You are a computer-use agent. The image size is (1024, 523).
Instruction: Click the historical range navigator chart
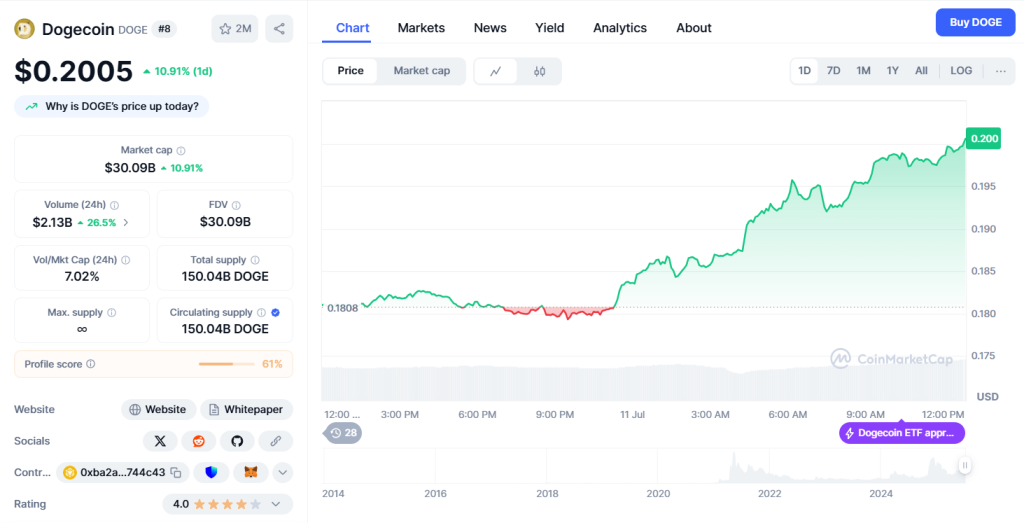tap(644, 466)
